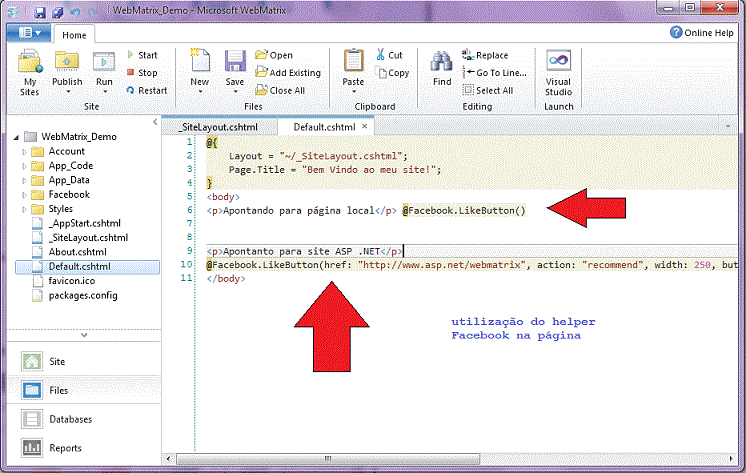Close the Default.cshtml tab
The height and width of the screenshot is (473, 746).
coord(364,126)
